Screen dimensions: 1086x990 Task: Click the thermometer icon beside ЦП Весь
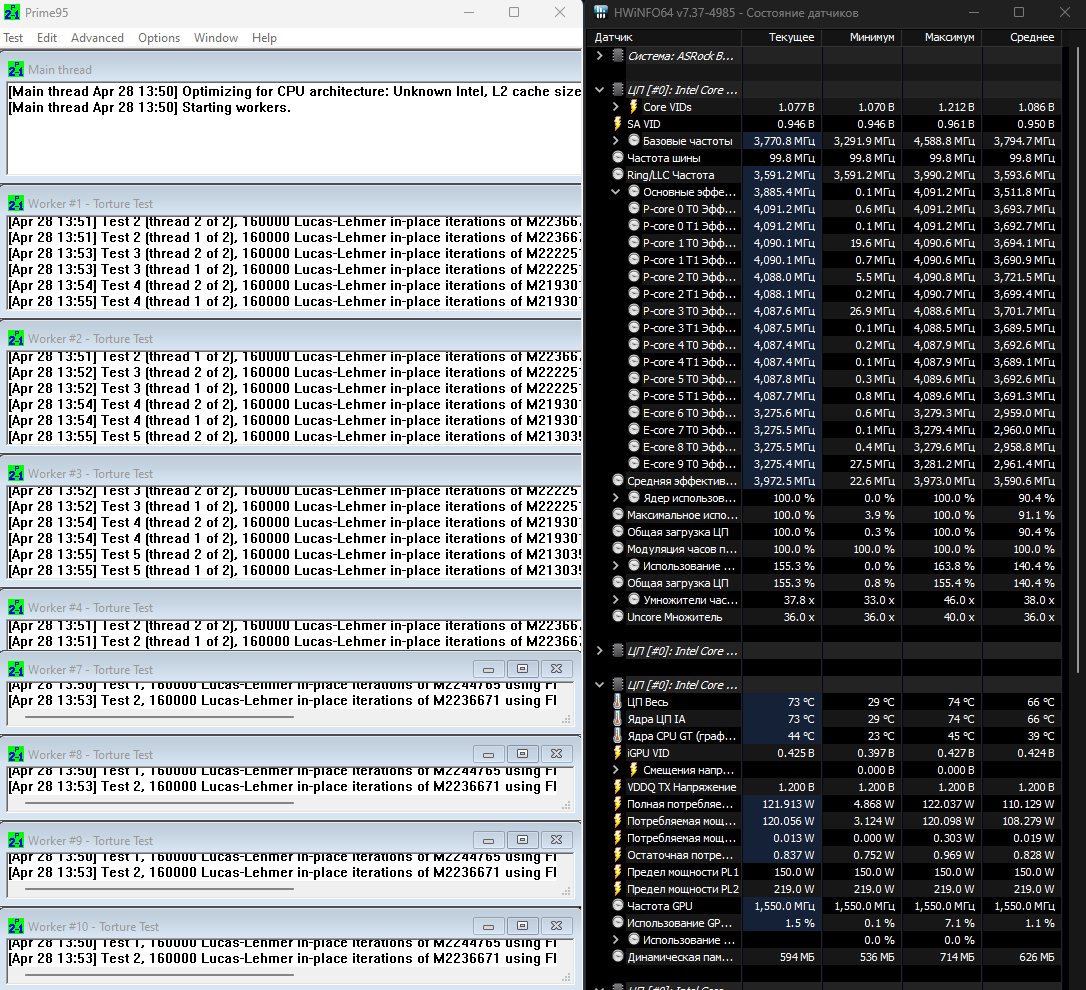pyautogui.click(x=618, y=702)
